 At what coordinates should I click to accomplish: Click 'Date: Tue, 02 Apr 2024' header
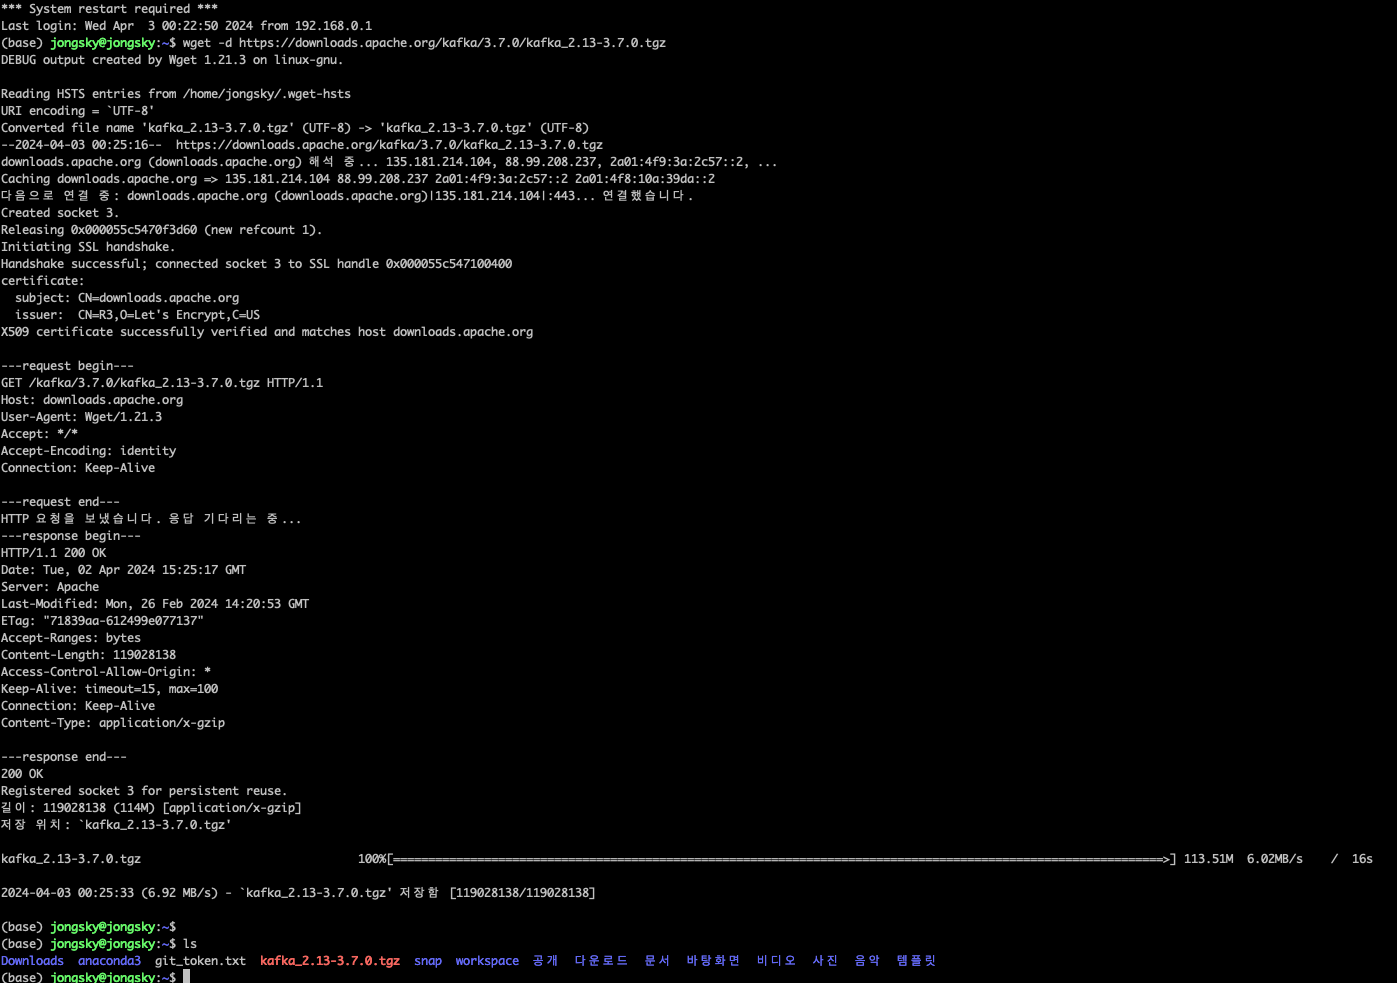tap(123, 570)
